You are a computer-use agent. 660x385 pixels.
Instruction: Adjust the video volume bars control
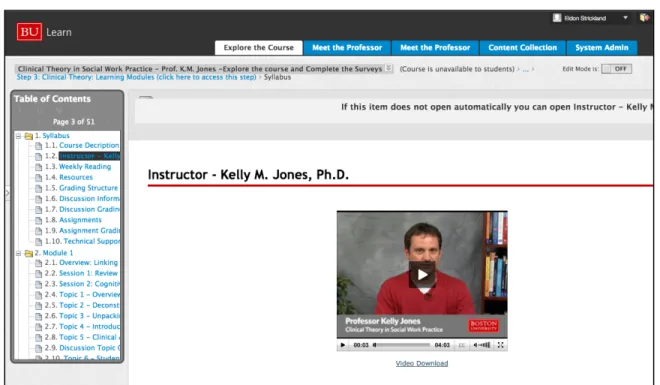(x=485, y=345)
